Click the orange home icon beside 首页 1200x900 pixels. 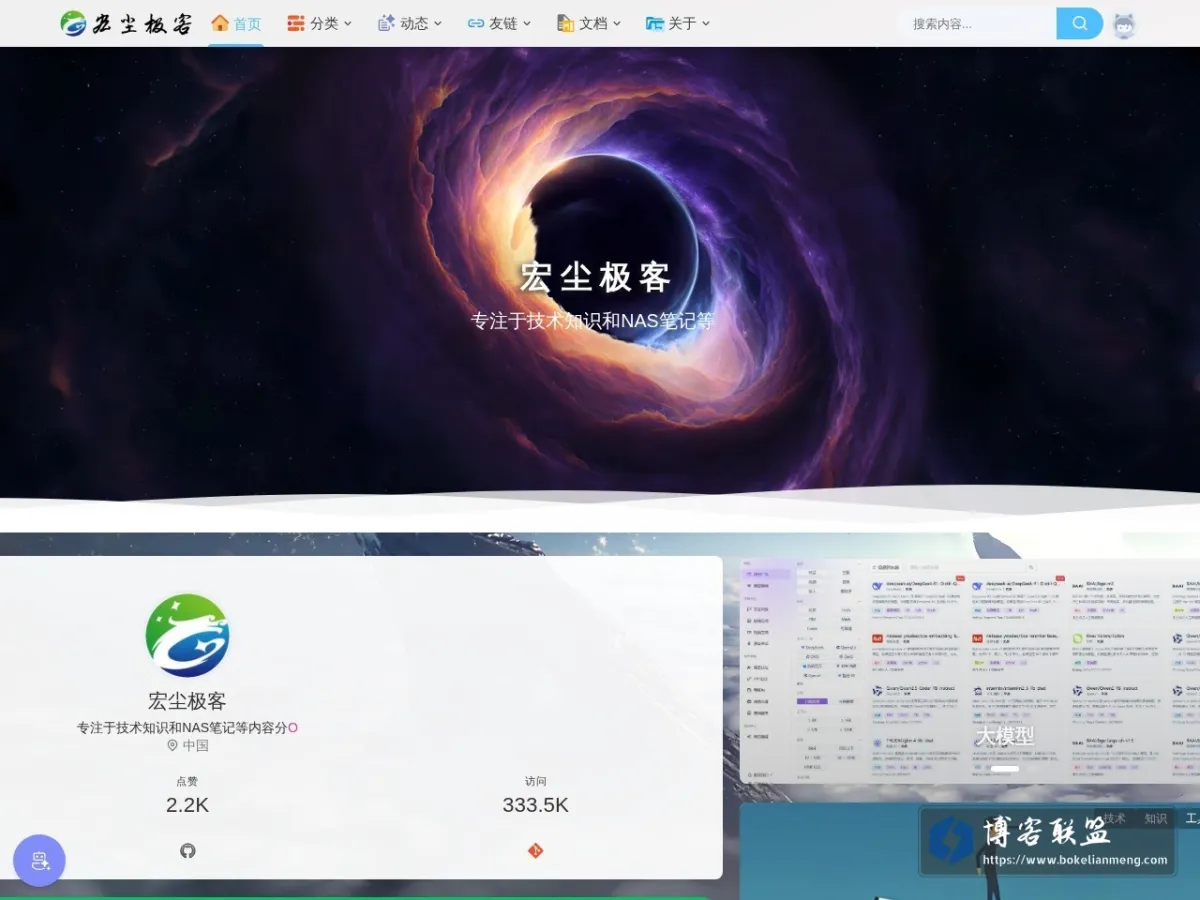click(x=220, y=22)
